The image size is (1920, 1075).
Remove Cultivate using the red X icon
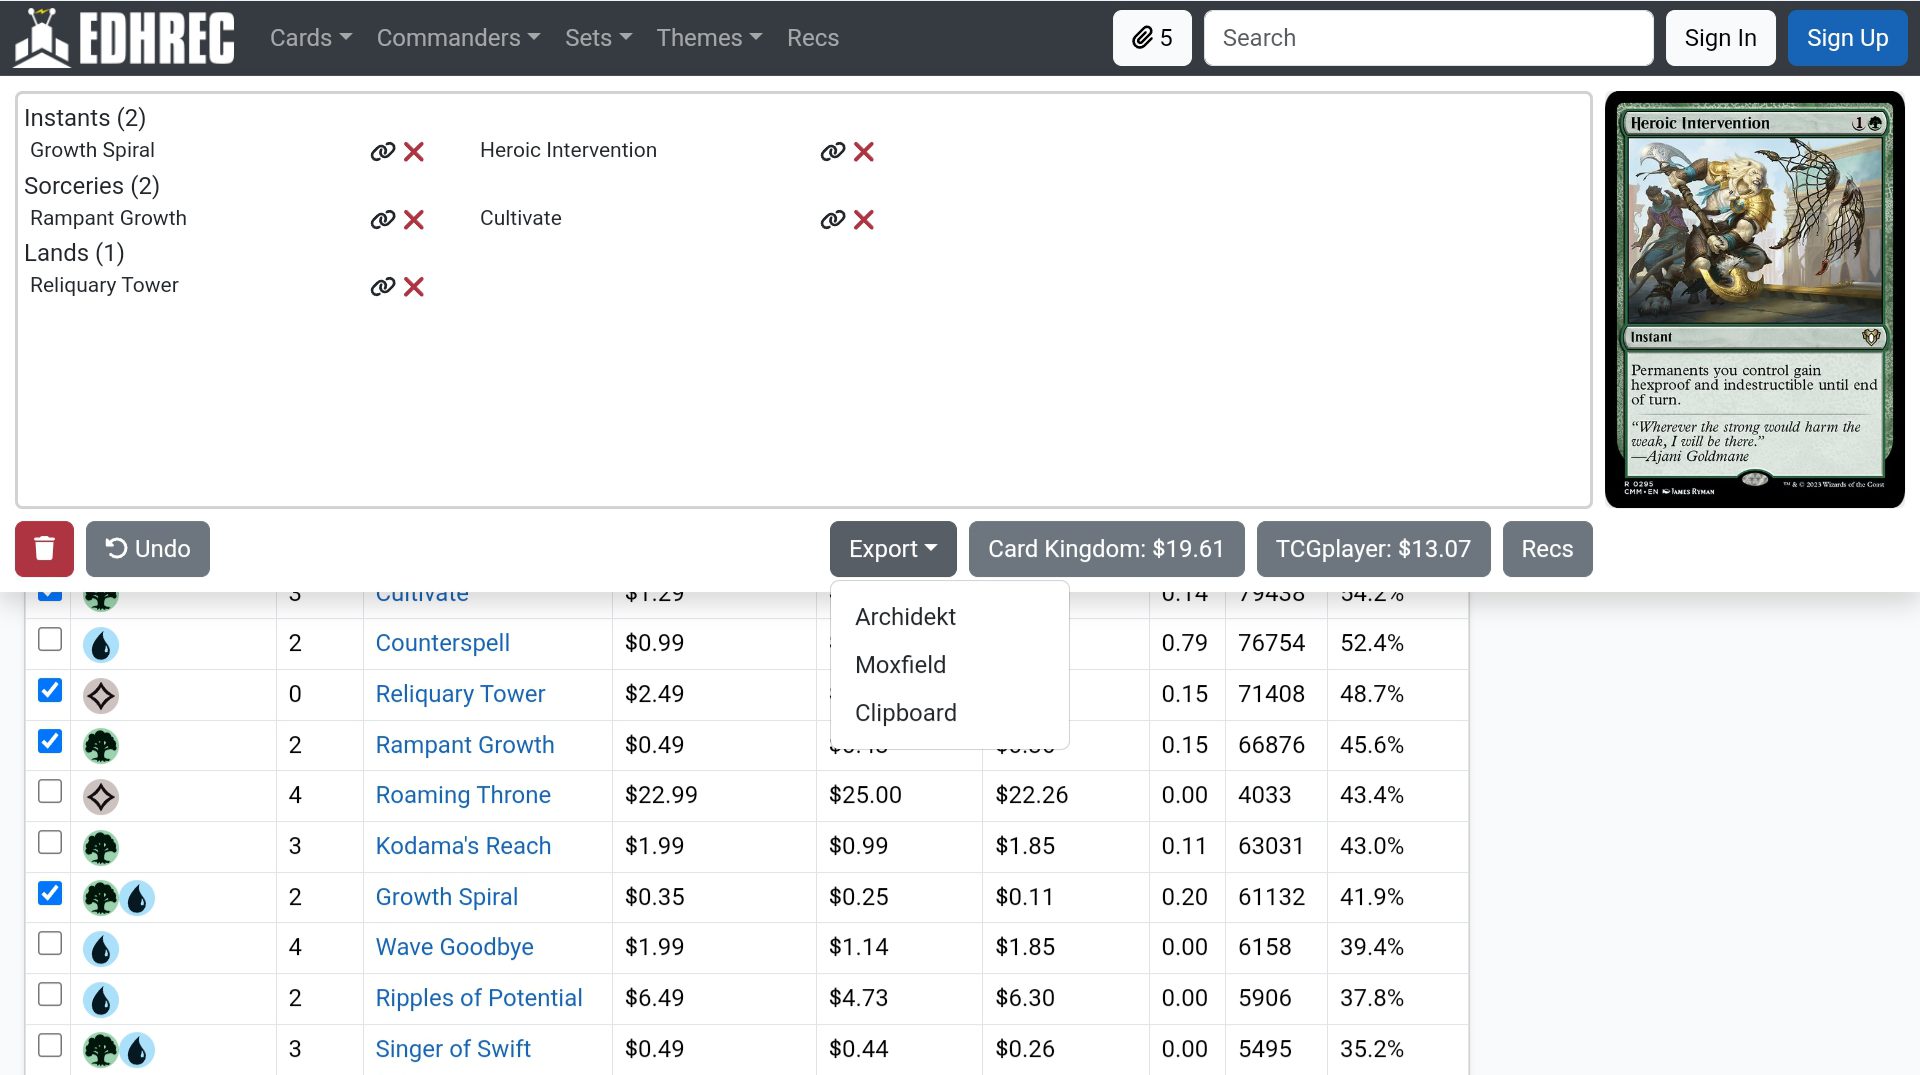pos(864,220)
